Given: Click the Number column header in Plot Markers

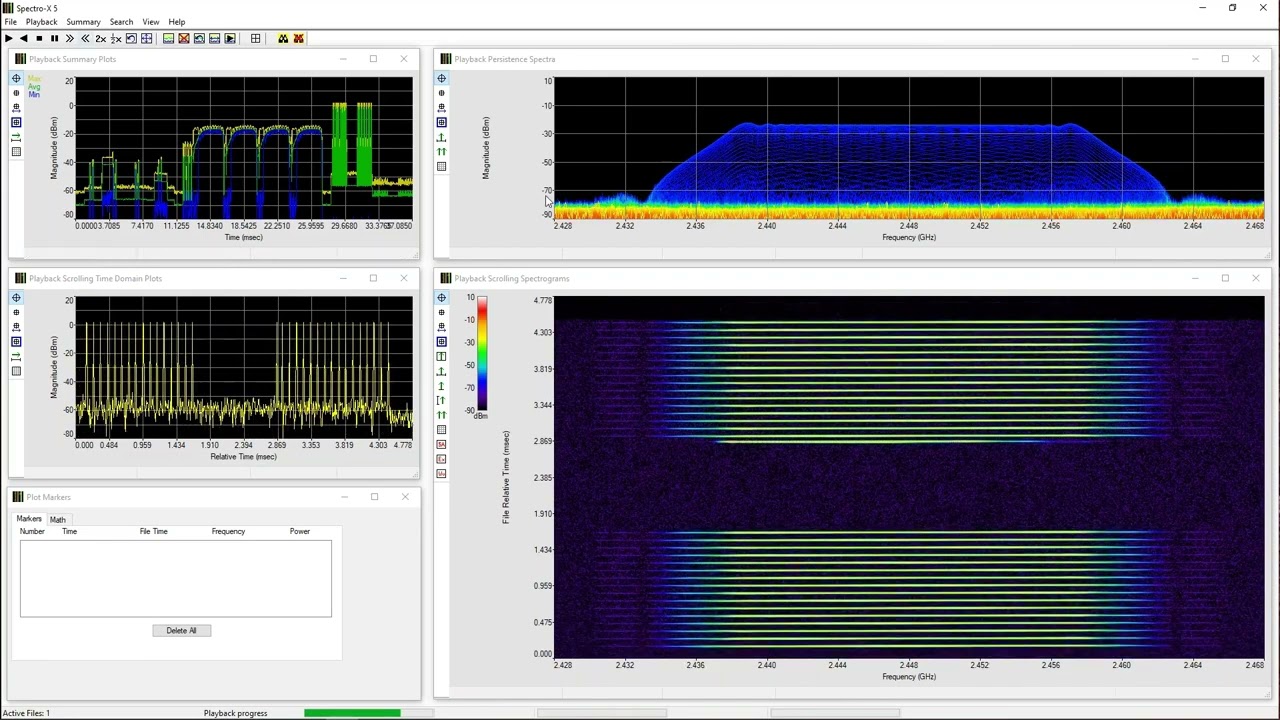Looking at the screenshot, I should 32,531.
